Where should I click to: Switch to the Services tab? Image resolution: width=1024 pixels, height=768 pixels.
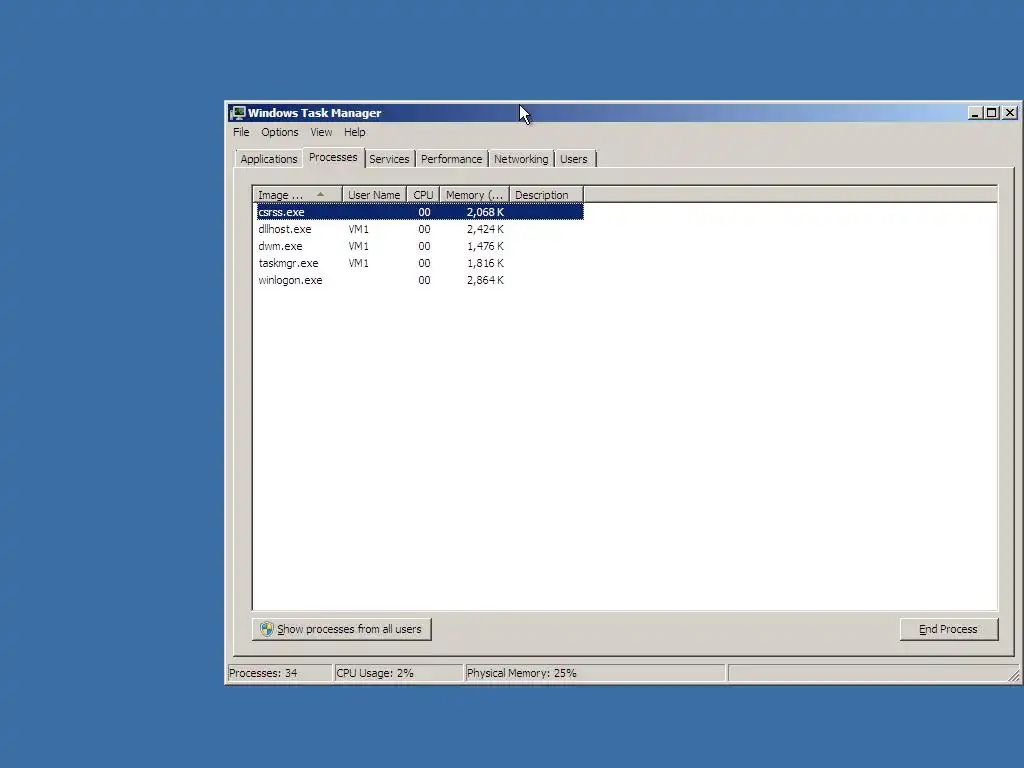(389, 159)
